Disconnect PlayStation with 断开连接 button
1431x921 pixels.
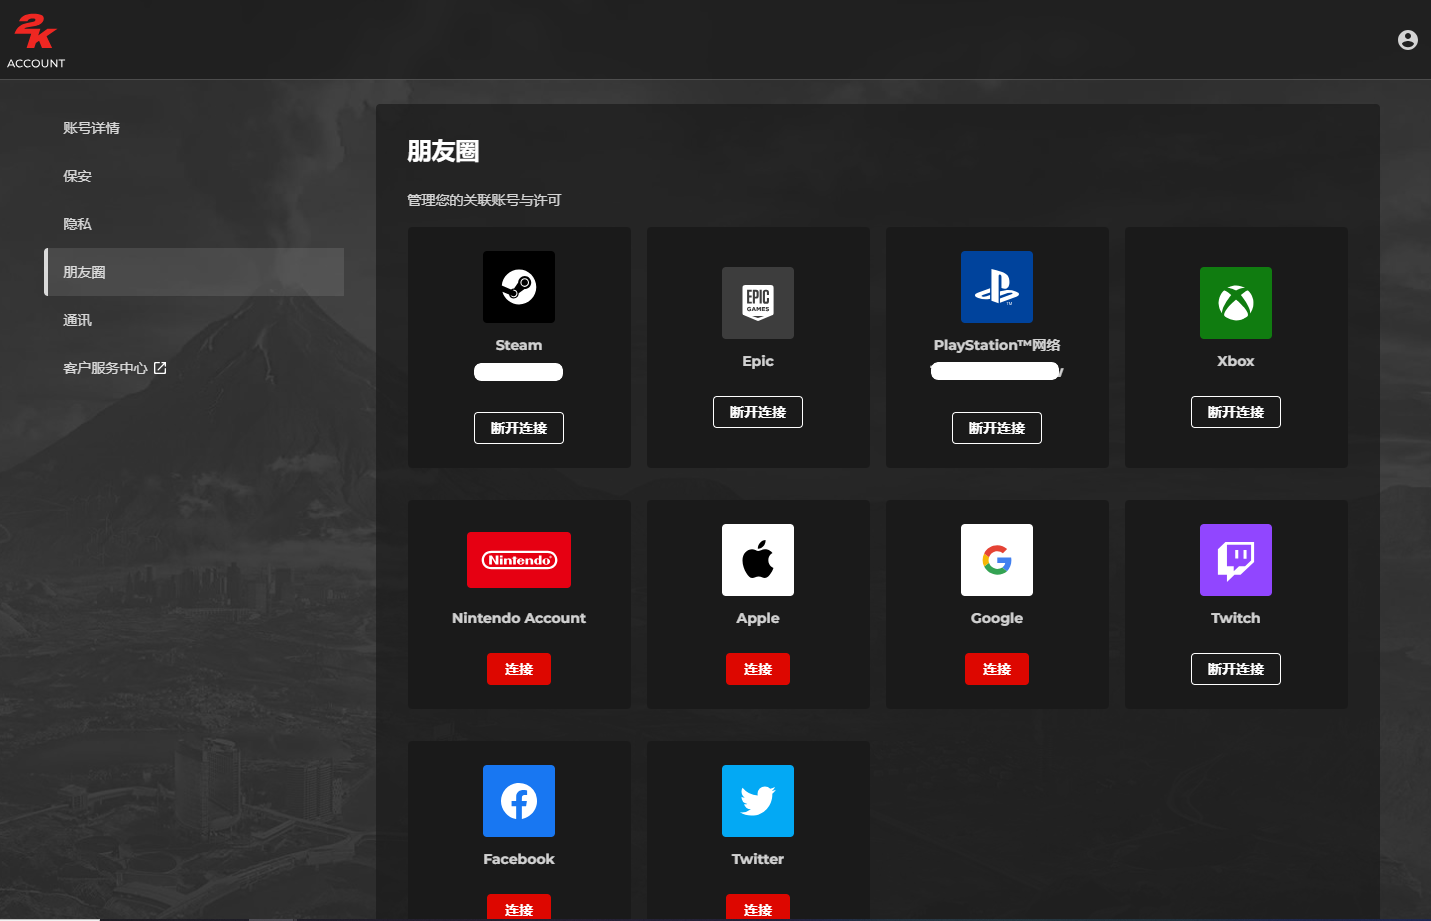point(997,428)
